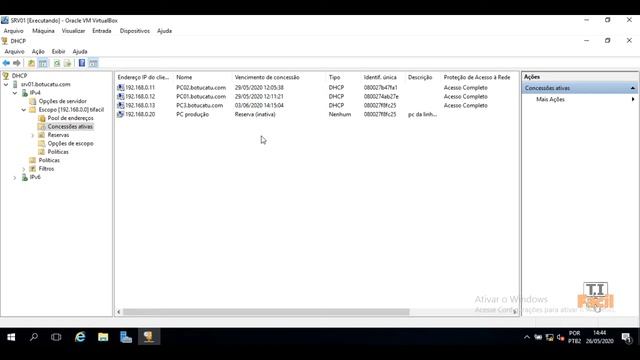Select reservation icon for 192.168.0.20
Viewport: 640px width, 360px height.
120,114
